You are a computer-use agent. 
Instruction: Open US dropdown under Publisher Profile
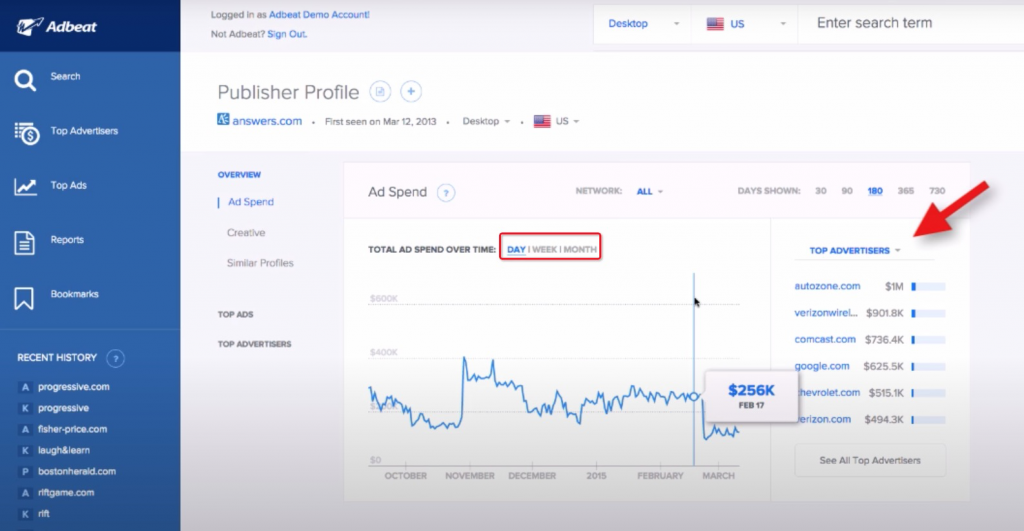point(557,121)
